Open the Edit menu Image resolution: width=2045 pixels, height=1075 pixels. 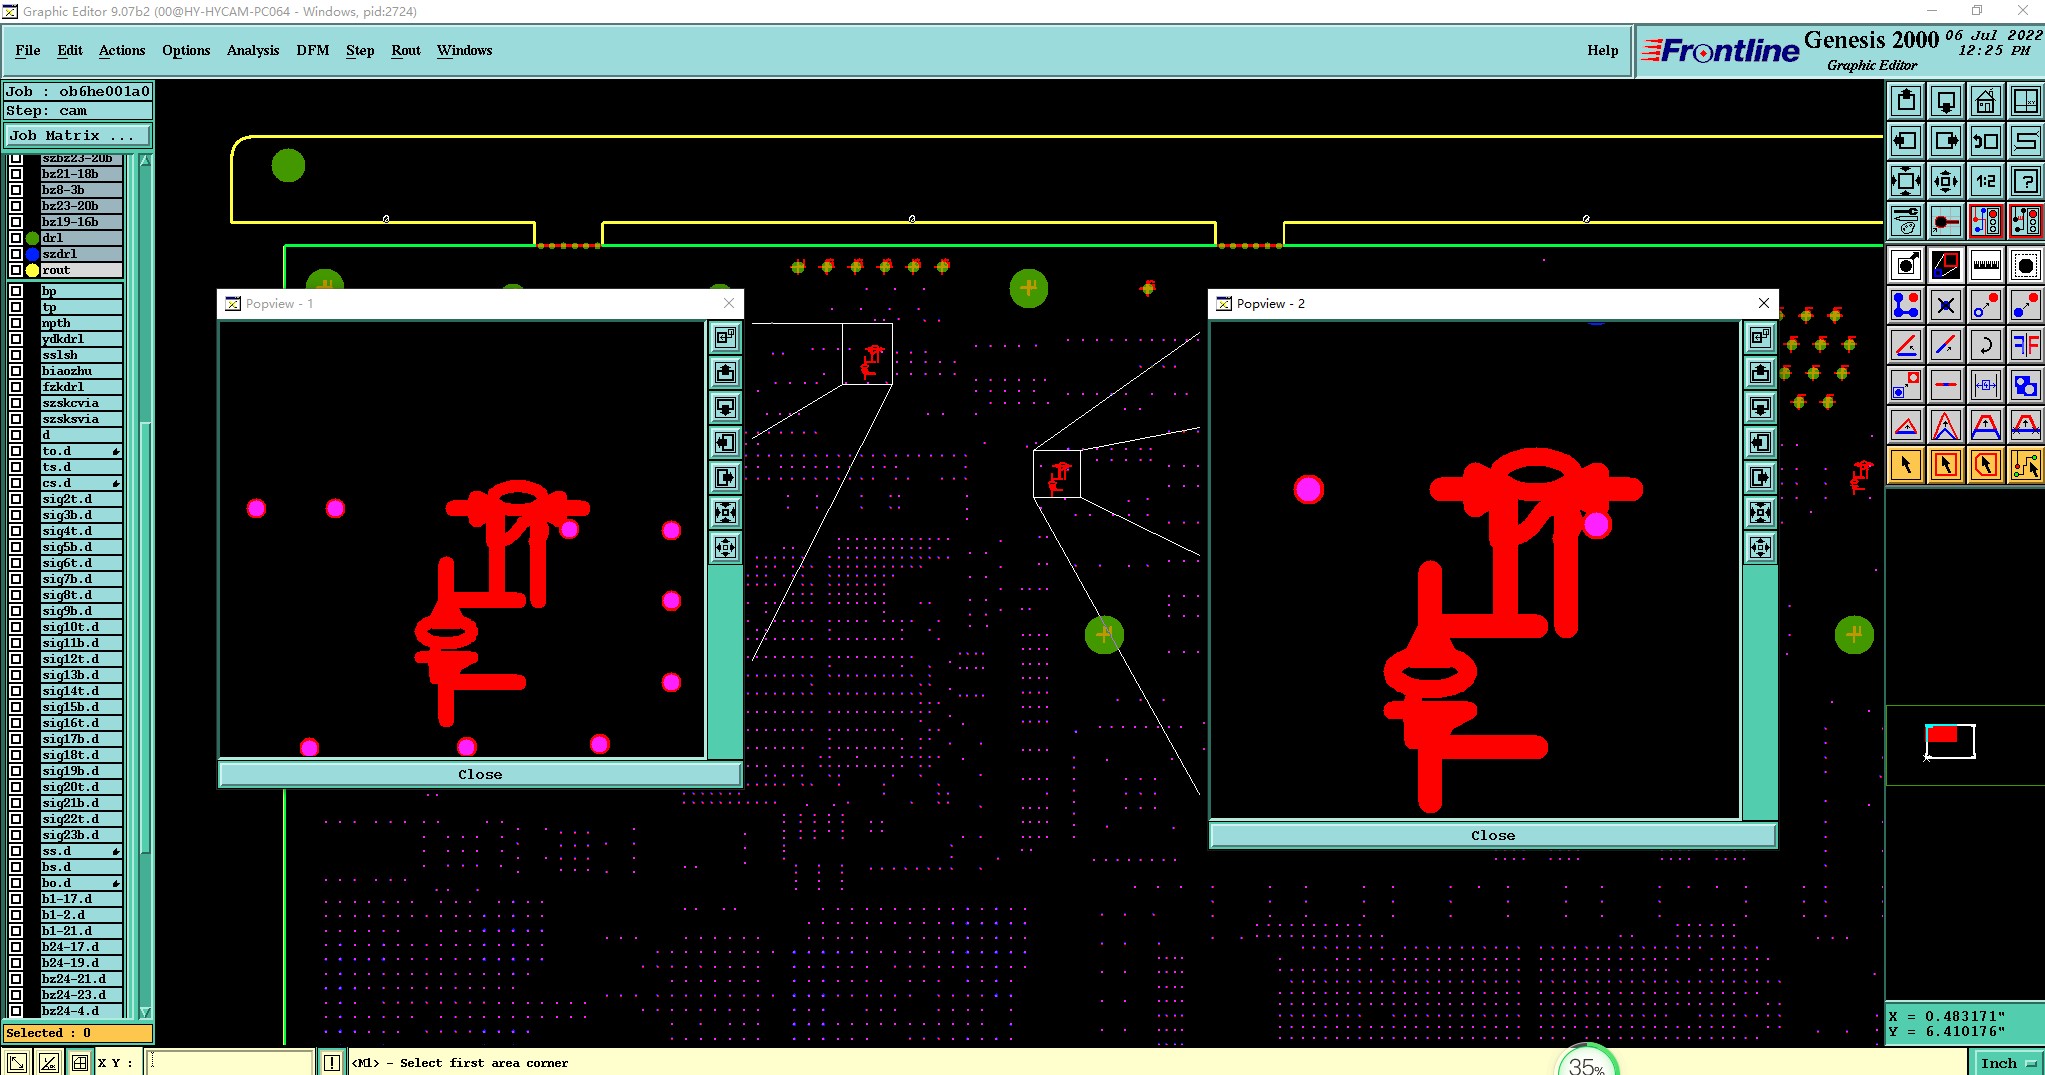pos(70,50)
